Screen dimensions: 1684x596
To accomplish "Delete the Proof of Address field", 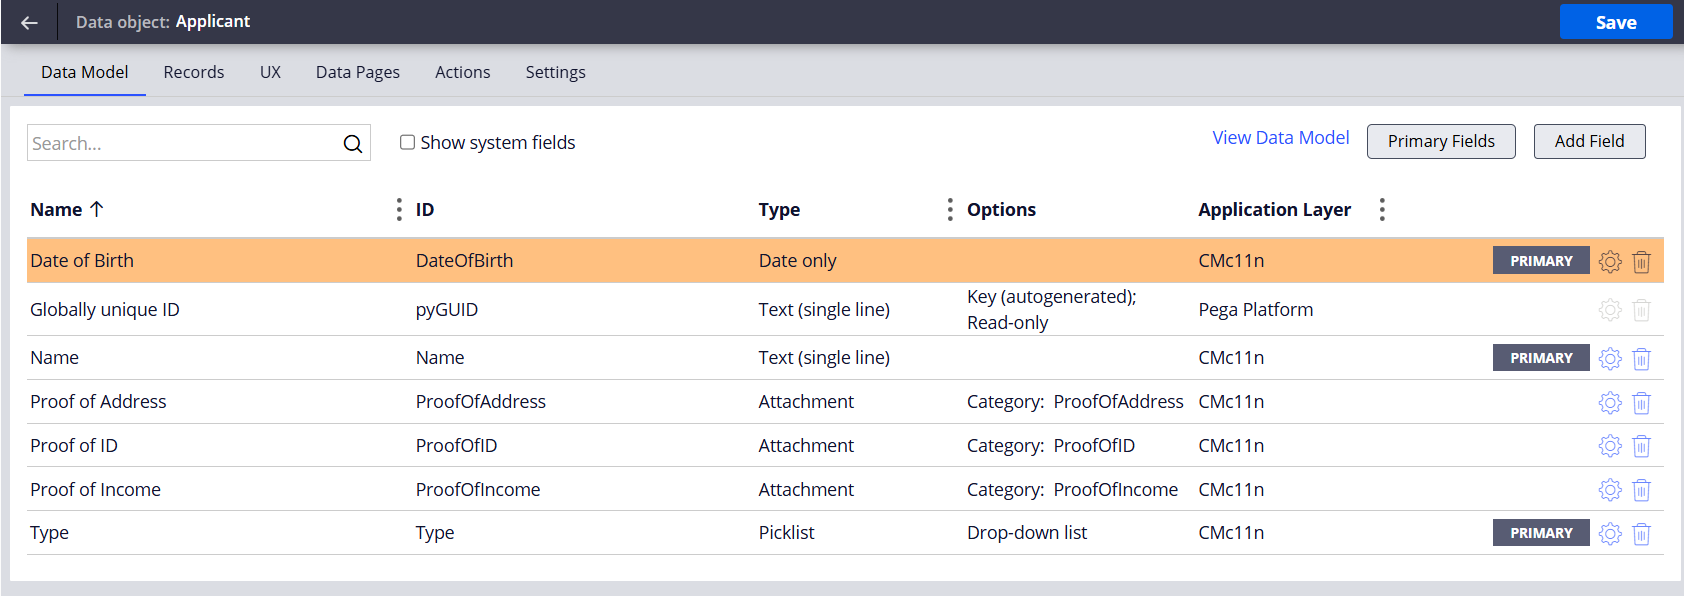I will 1641,403.
